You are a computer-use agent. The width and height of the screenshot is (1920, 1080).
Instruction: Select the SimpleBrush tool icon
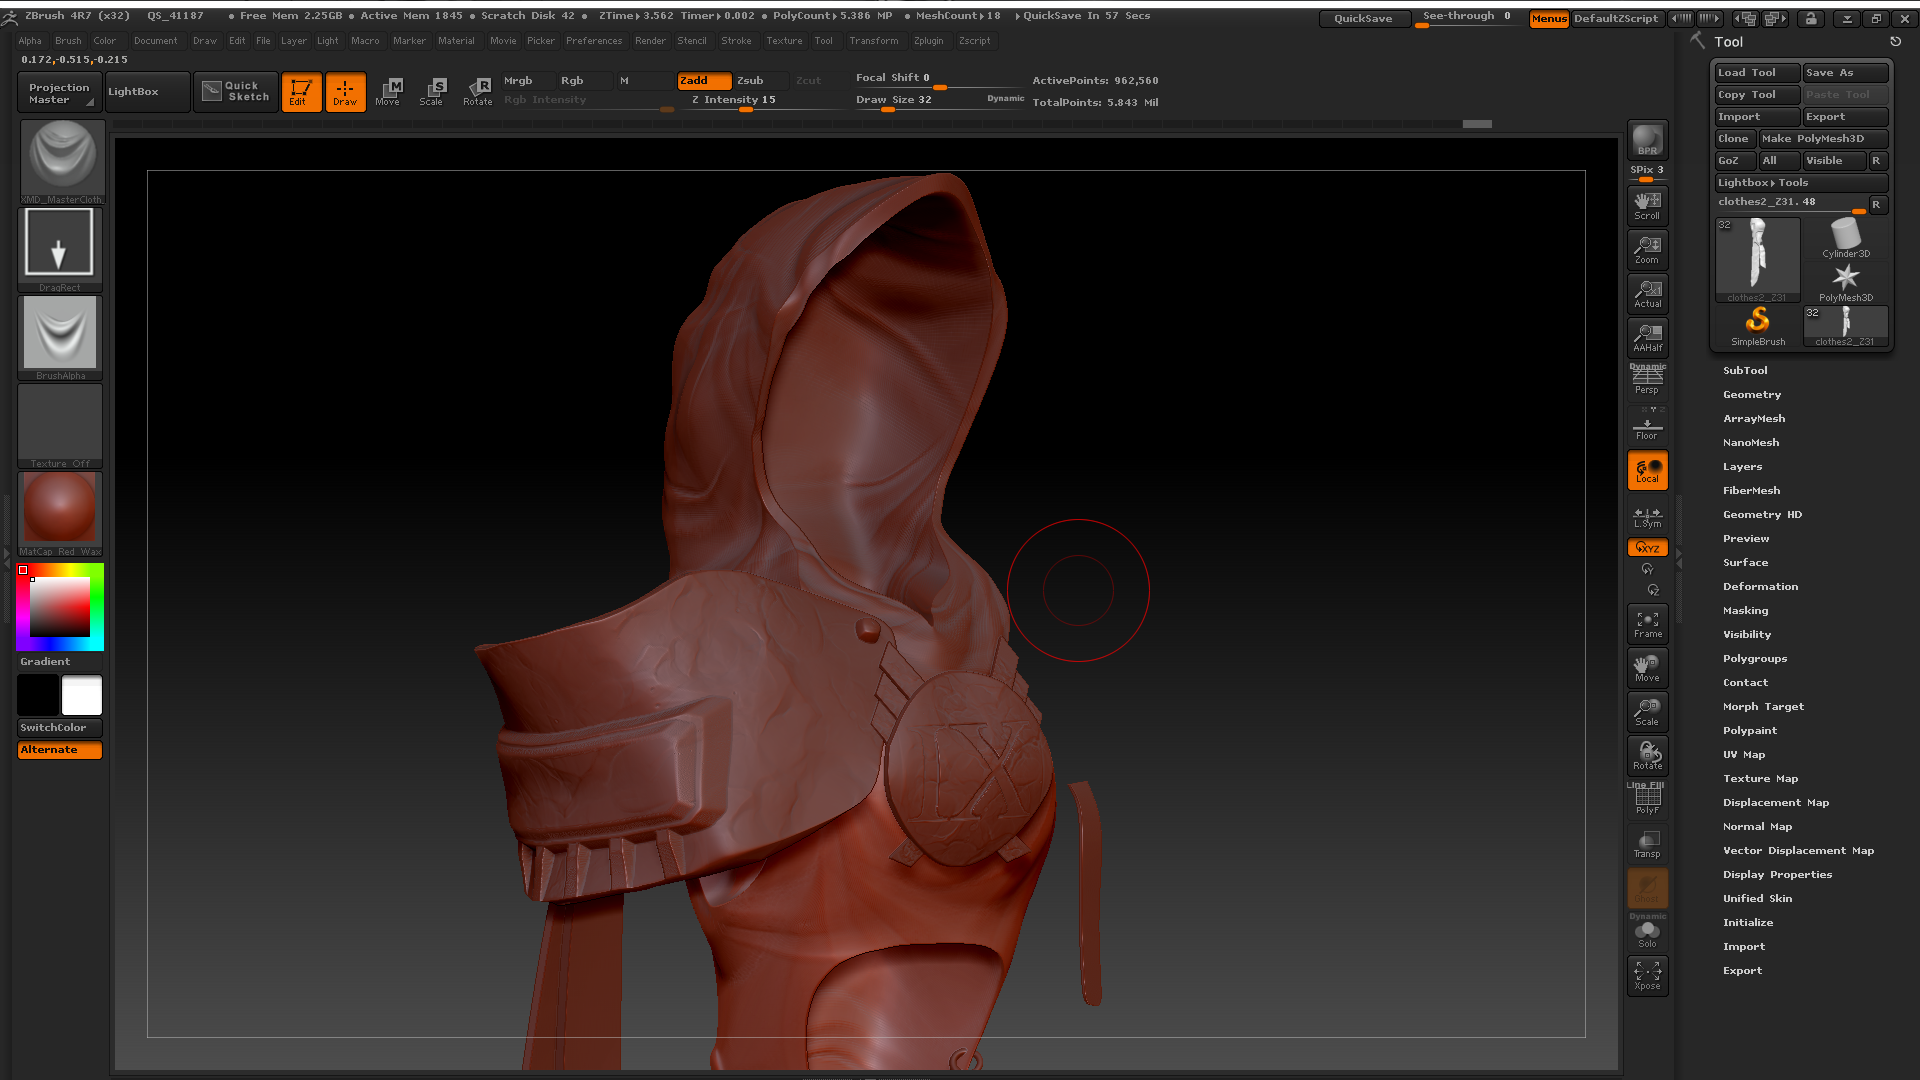tap(1757, 326)
